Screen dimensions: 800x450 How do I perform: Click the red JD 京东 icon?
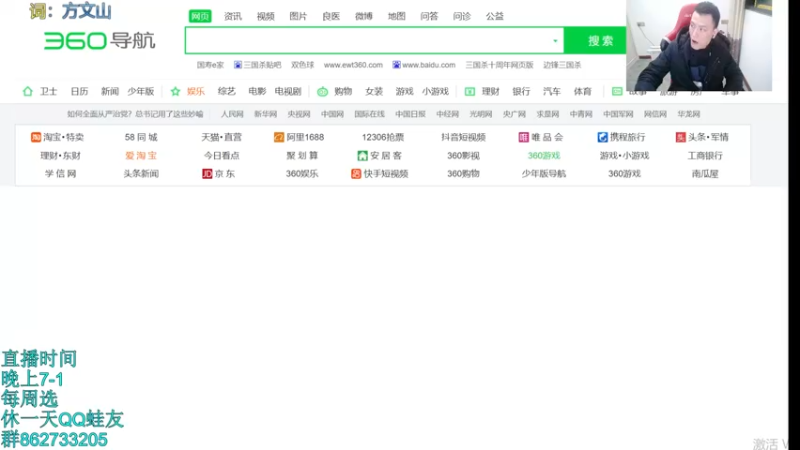tap(207, 174)
